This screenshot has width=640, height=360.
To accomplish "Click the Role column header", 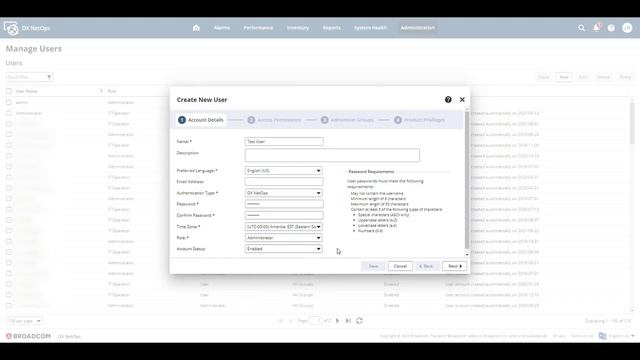I will [112, 91].
